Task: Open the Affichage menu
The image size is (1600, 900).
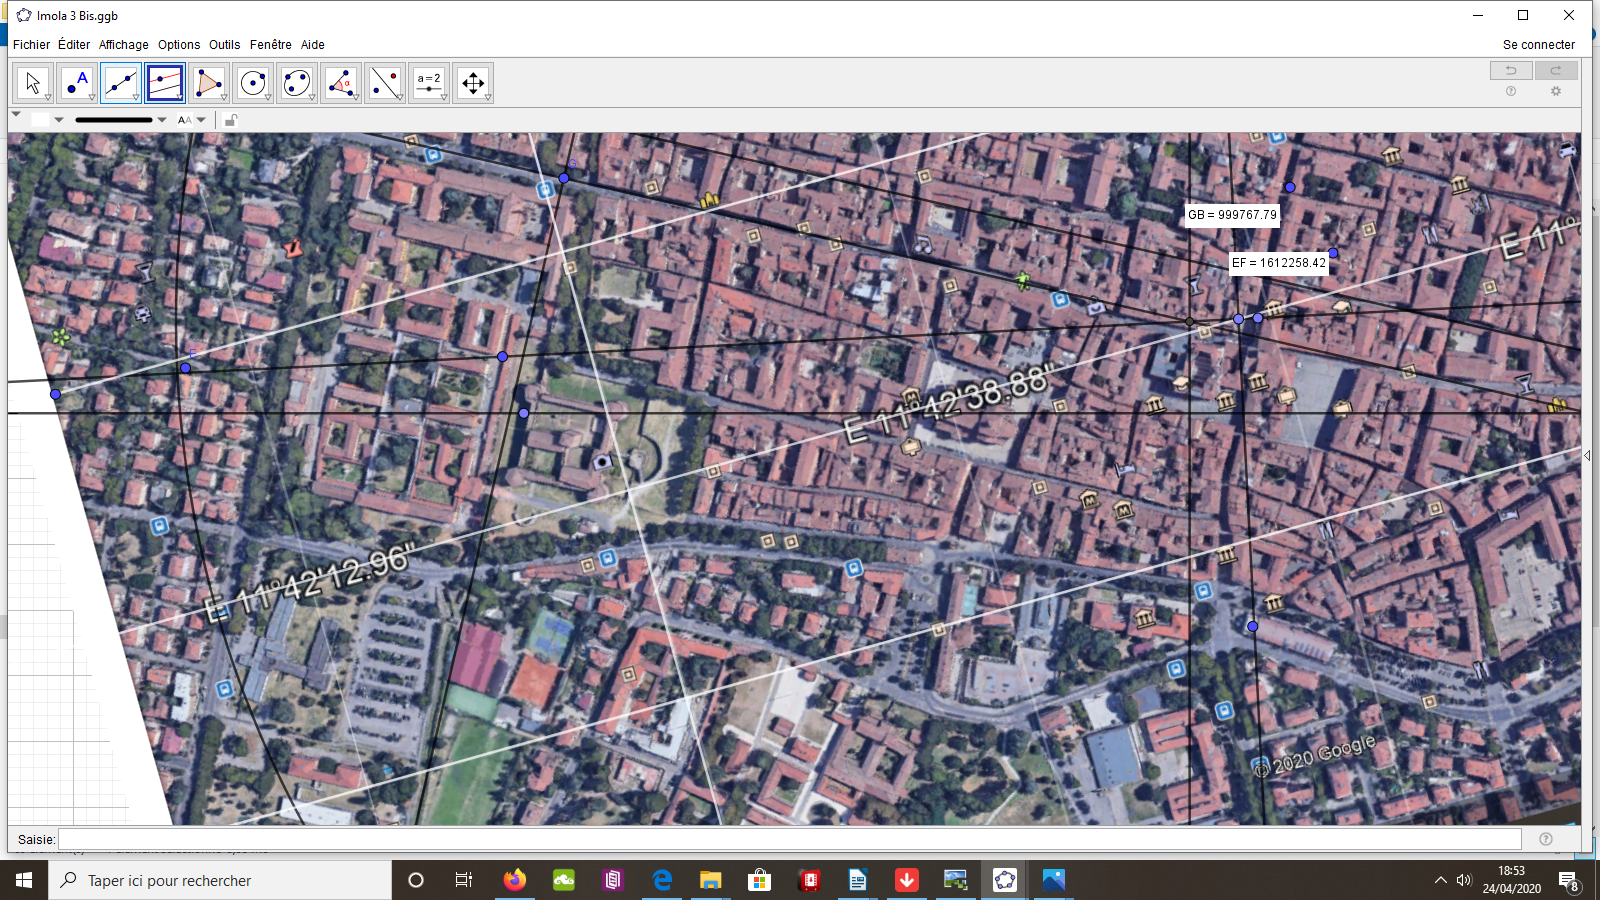Action: [123, 45]
